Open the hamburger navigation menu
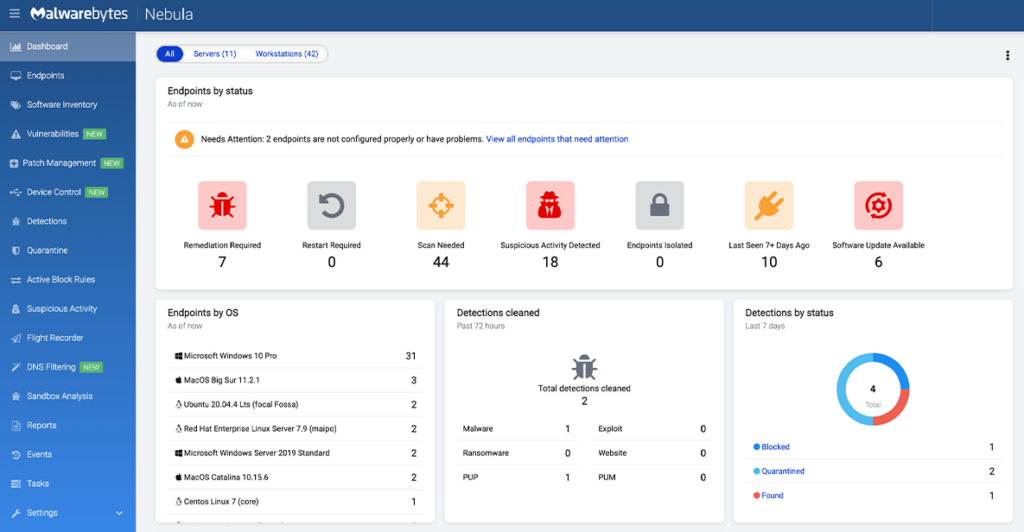 click(x=14, y=14)
